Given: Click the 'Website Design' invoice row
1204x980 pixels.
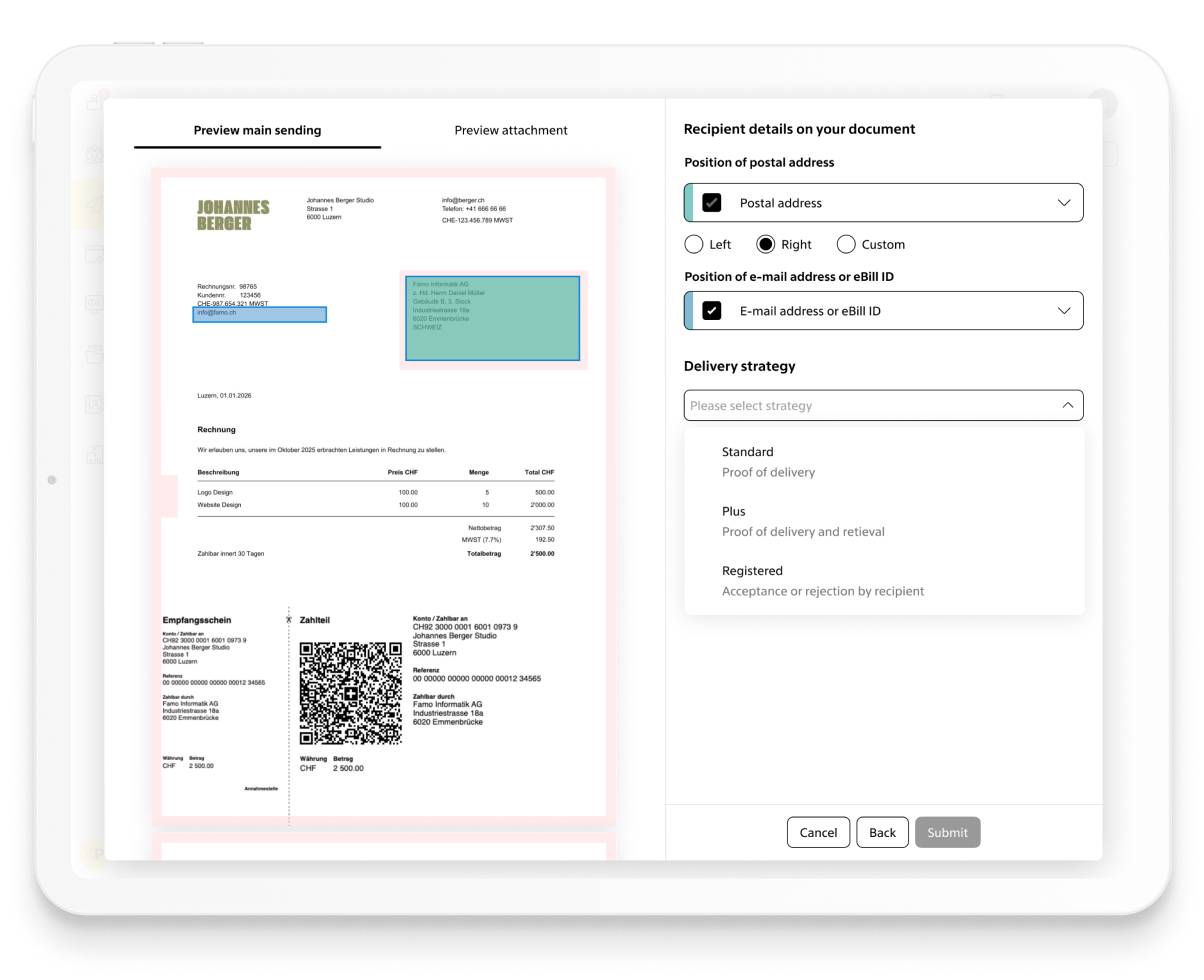Looking at the screenshot, I should point(376,505).
